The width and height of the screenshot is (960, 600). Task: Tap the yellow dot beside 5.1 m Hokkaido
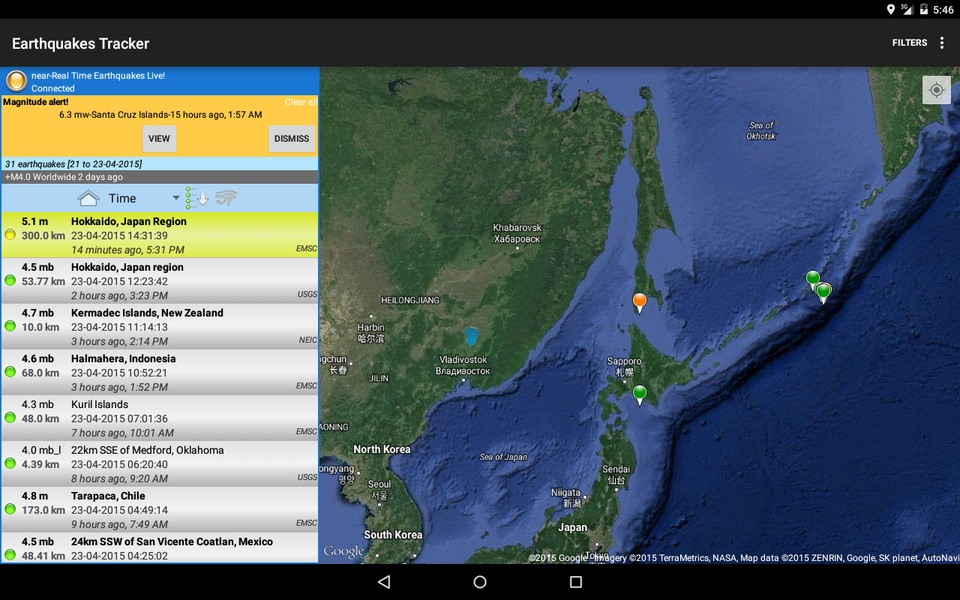[10, 234]
